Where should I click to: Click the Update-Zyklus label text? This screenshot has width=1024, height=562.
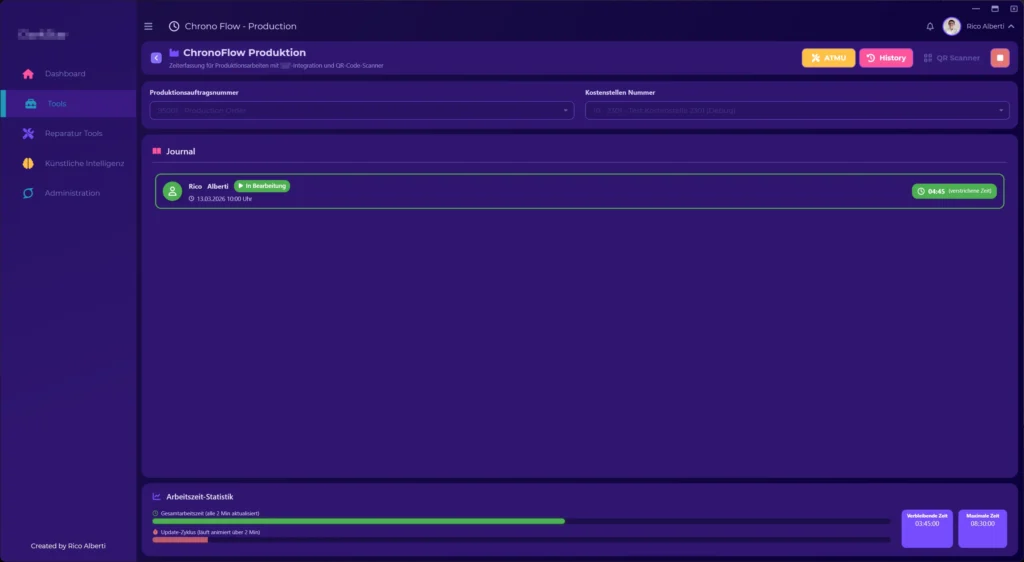click(x=210, y=532)
